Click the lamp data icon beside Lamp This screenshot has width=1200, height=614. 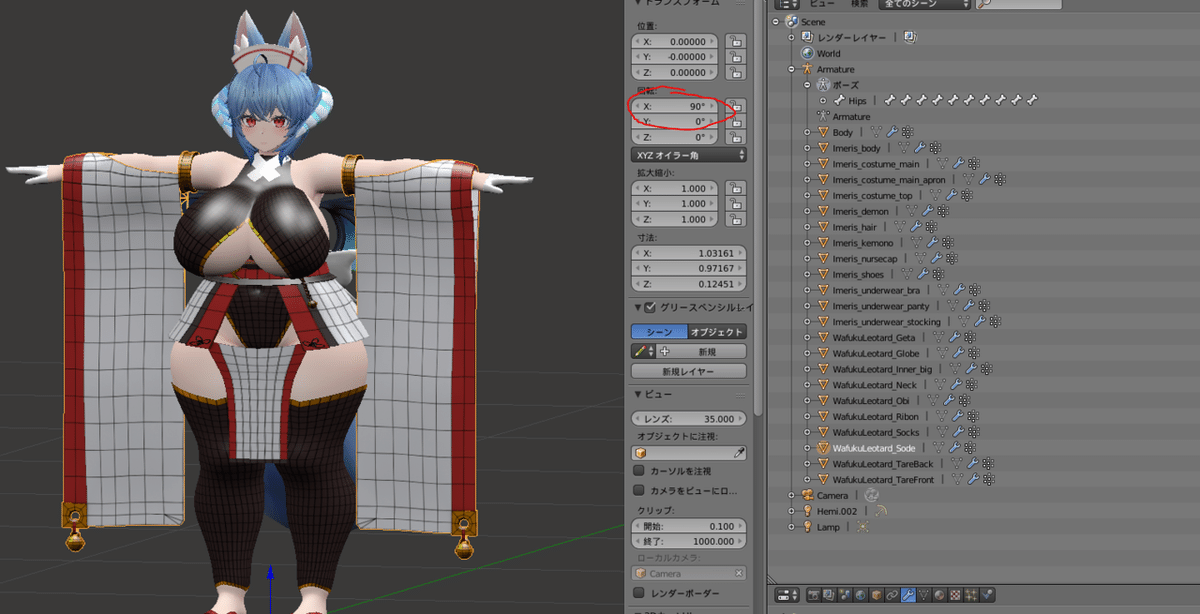(862, 527)
